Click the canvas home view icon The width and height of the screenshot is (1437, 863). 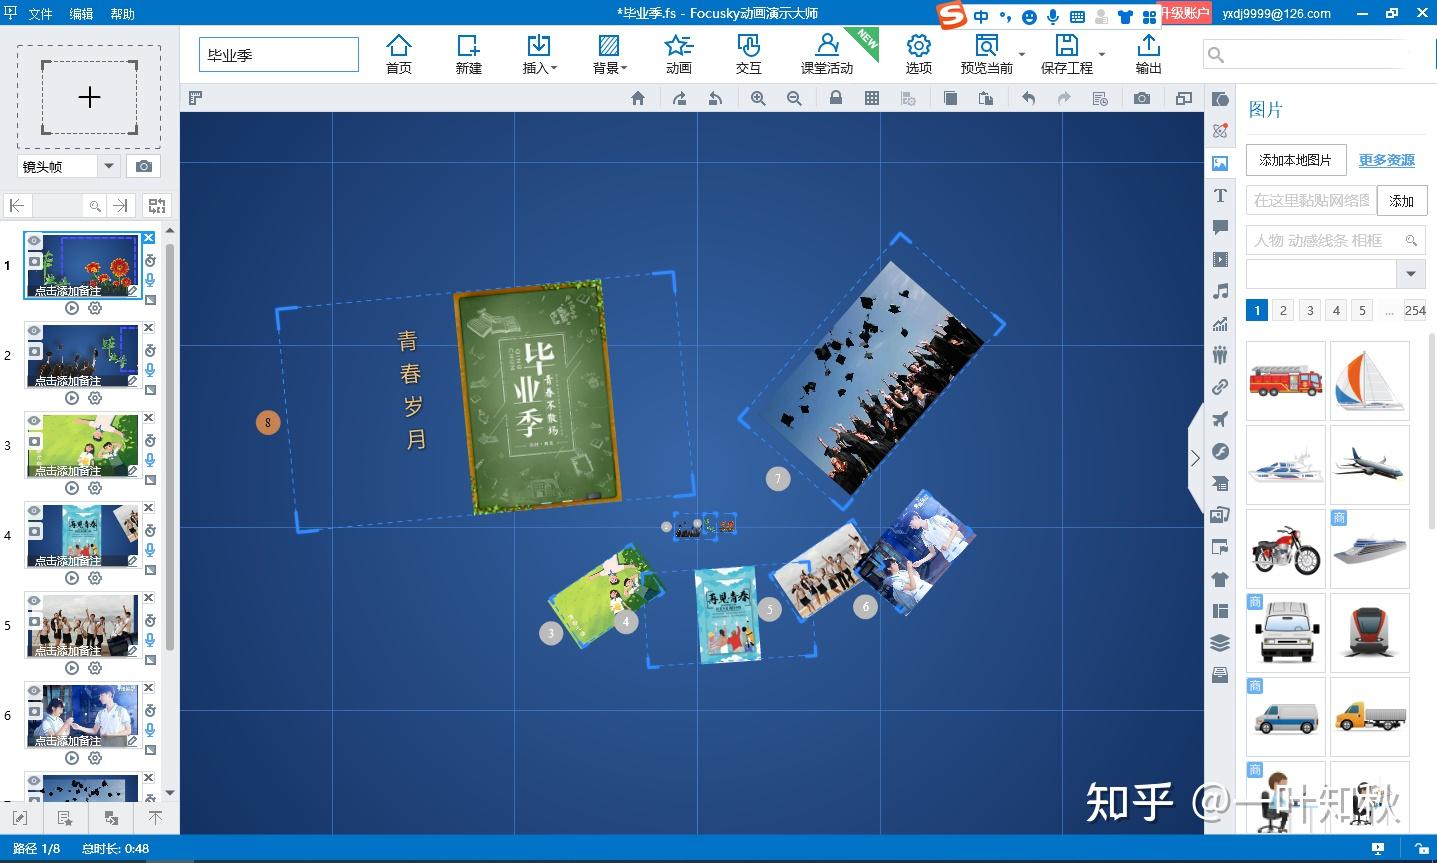638,98
